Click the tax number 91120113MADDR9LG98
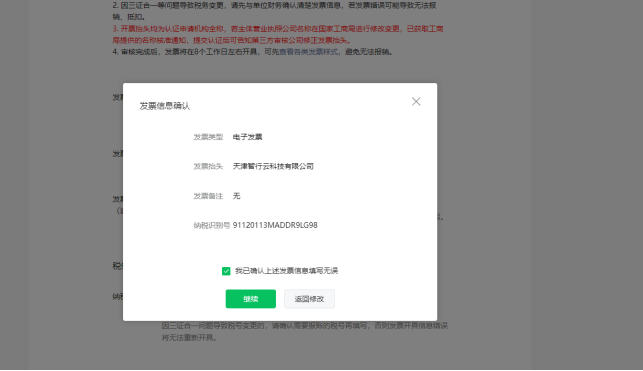The image size is (643, 371). pyautogui.click(x=275, y=225)
